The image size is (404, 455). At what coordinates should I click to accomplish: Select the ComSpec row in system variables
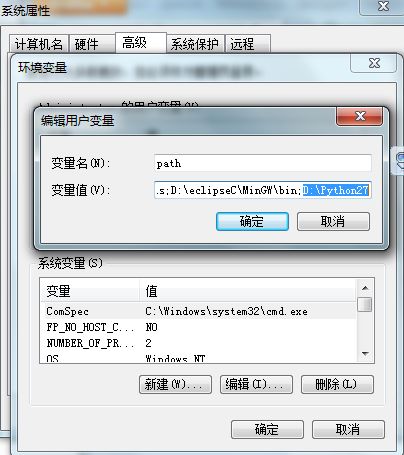click(x=199, y=311)
